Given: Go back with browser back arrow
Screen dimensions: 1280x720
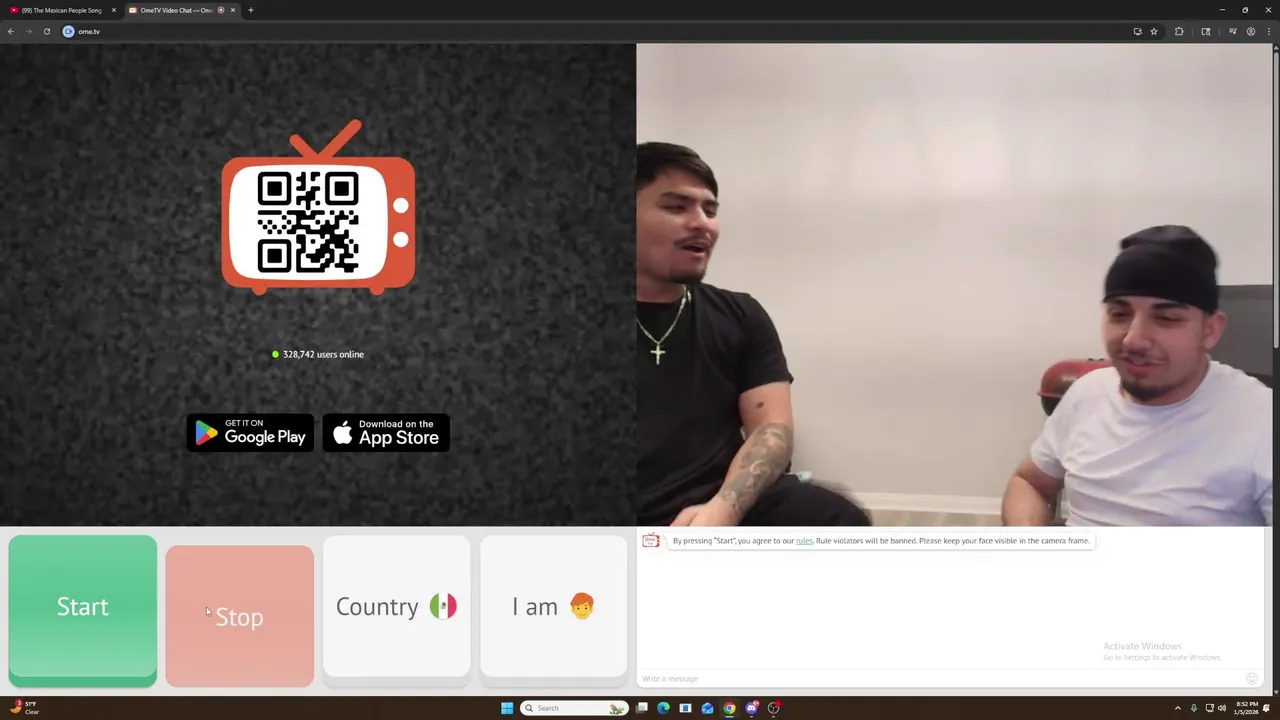Looking at the screenshot, I should coord(11,31).
